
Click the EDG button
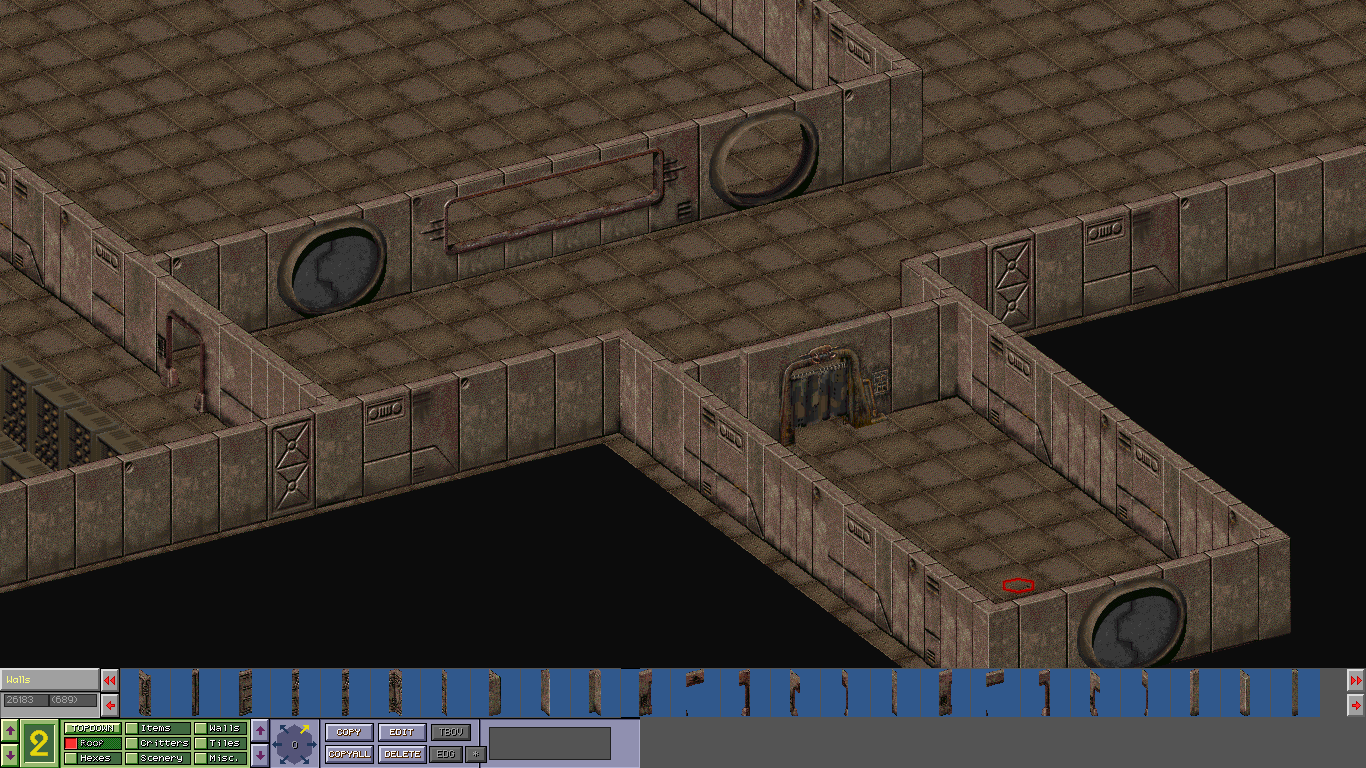coord(446,754)
